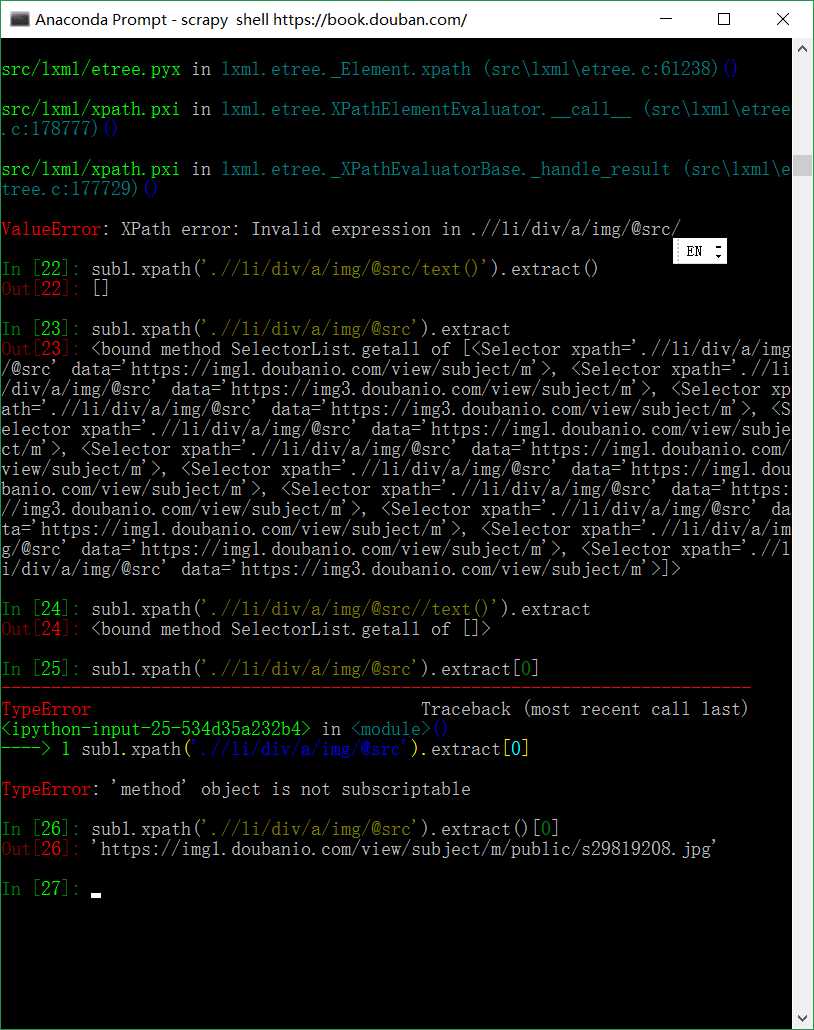Click 'lxml.etree._Element.xpath' text
Viewport: 814px width, 1030px height.
click(x=346, y=69)
